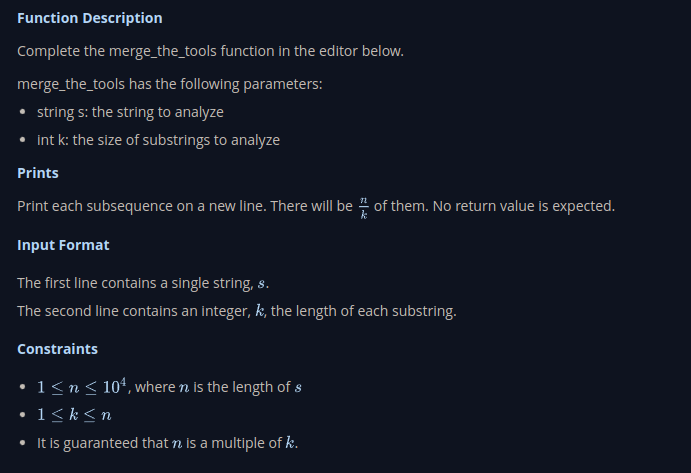Click the Constraints heading
The width and height of the screenshot is (691, 473).
[x=57, y=349]
